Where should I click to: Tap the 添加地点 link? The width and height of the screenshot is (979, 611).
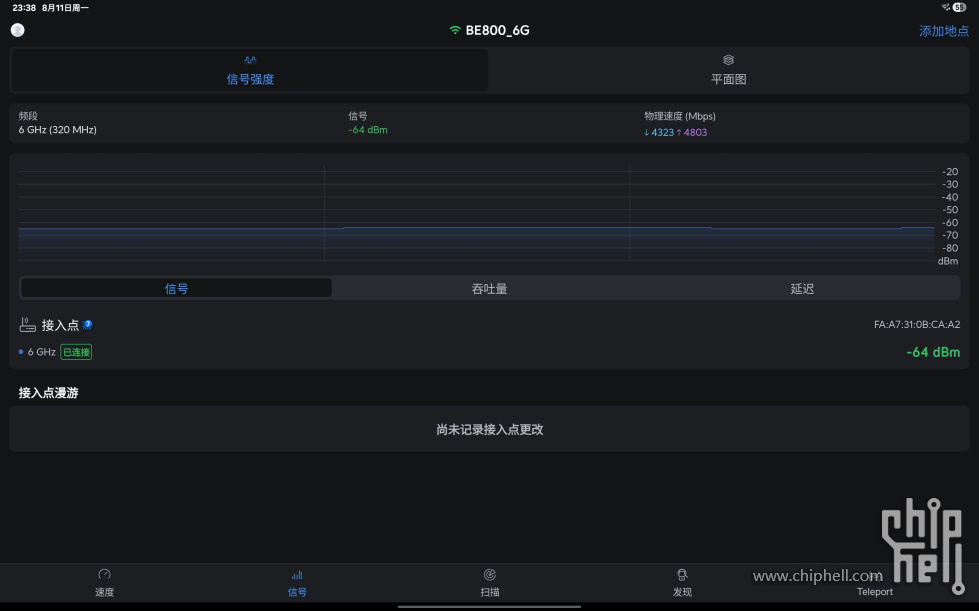943,31
